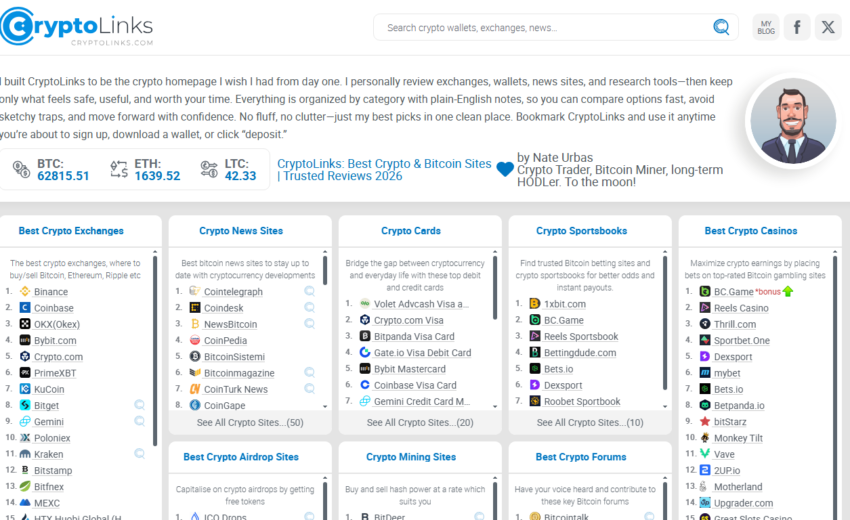Open Crypto News Sites category heading

pyautogui.click(x=241, y=230)
